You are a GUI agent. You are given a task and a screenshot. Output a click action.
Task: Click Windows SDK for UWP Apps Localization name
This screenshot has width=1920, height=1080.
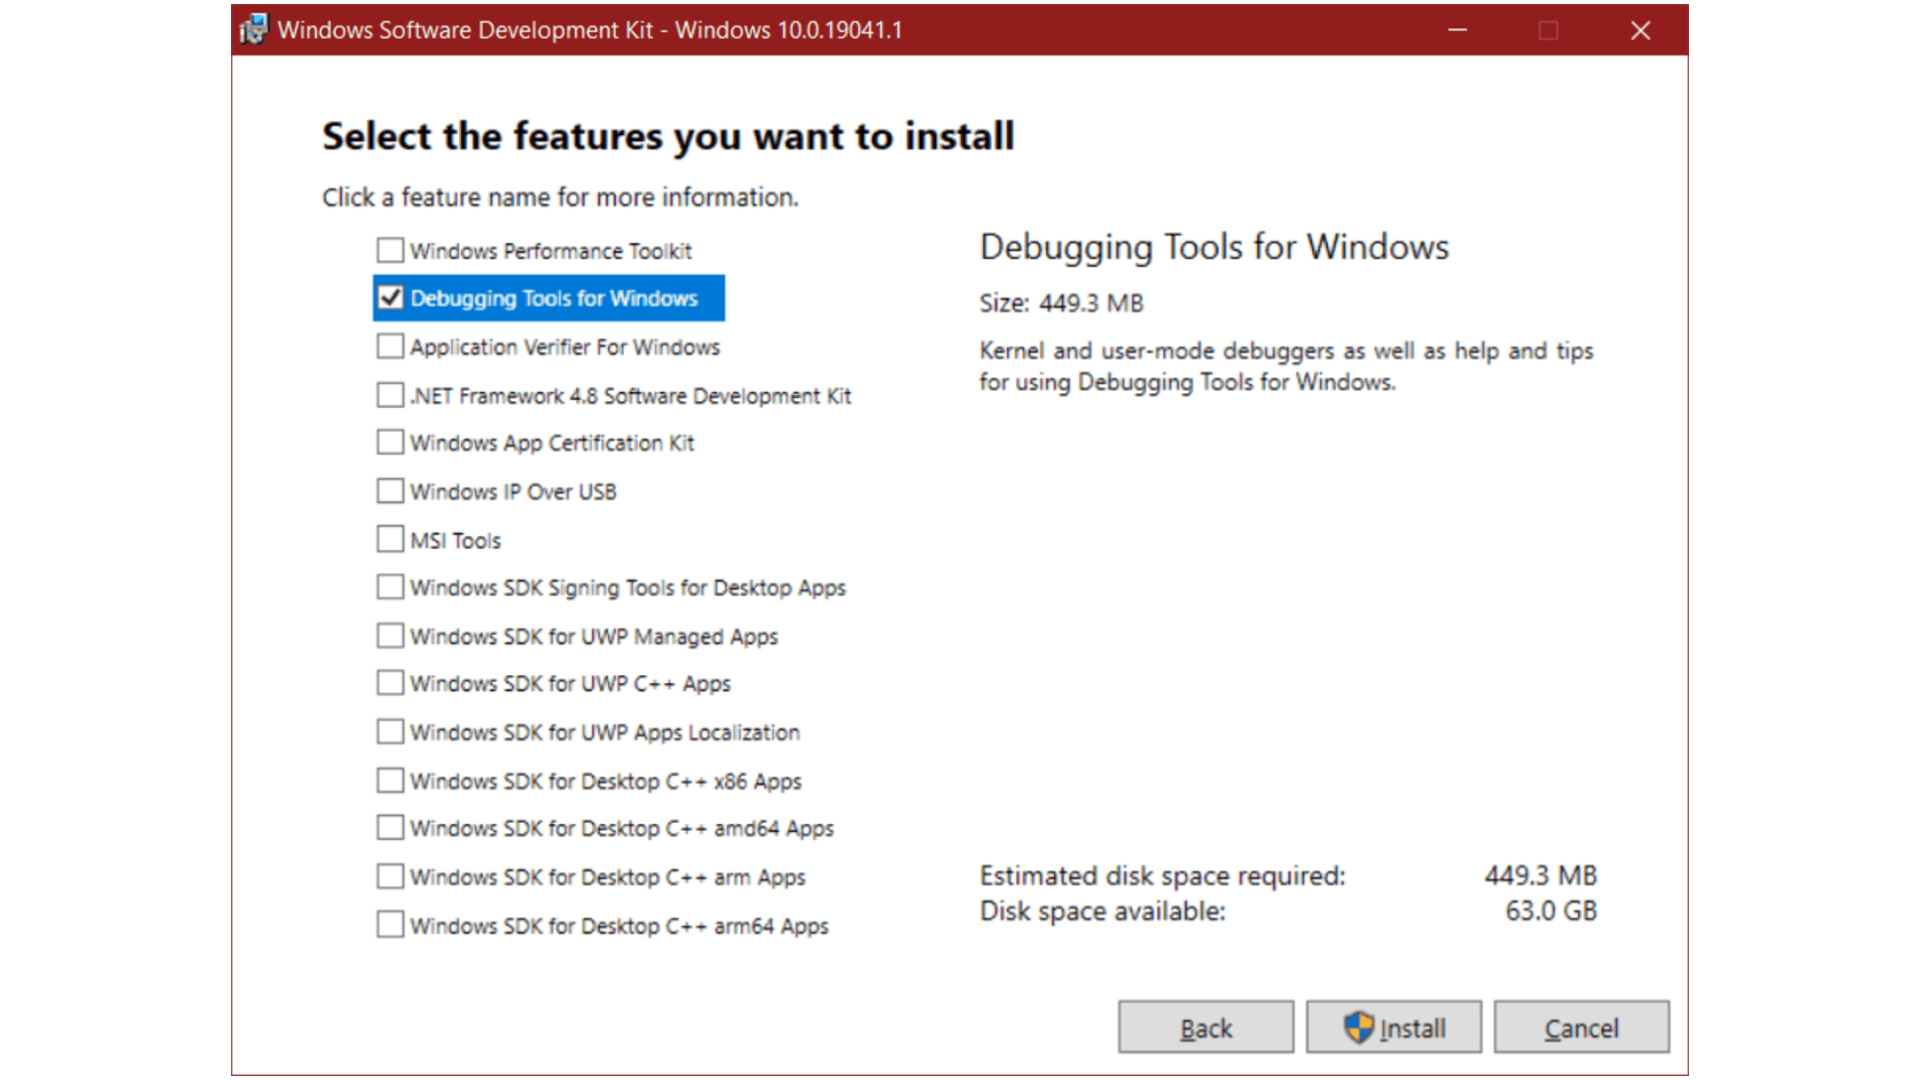coord(605,733)
